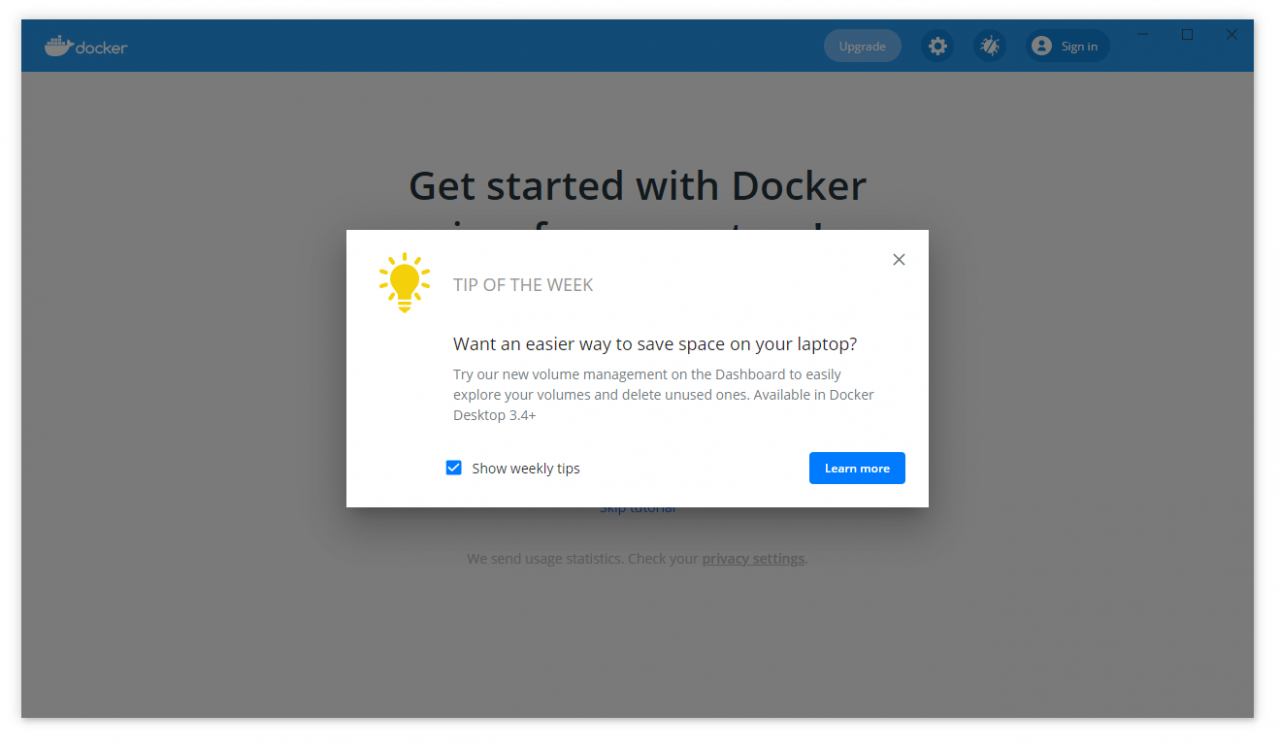This screenshot has width=1280, height=746.
Task: Open the Troubleshoot bug icon in the header
Action: pyautogui.click(x=989, y=45)
